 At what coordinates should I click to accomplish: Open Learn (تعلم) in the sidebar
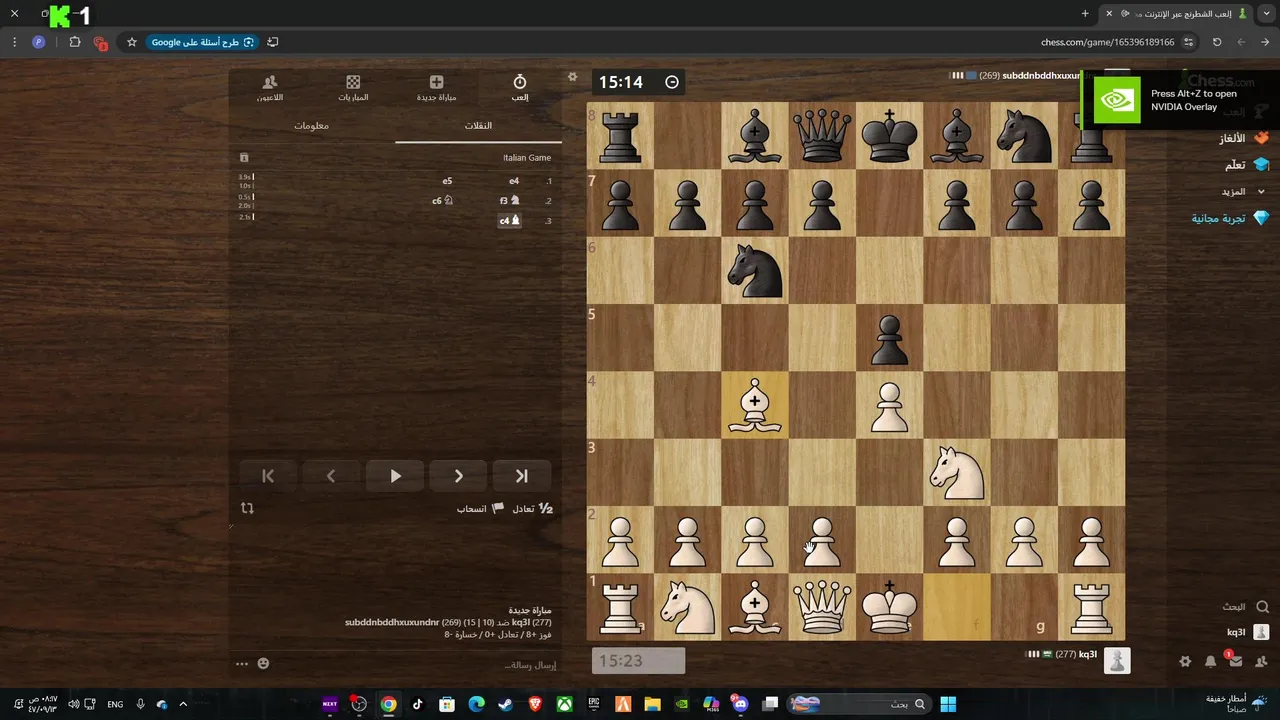click(x=1246, y=165)
